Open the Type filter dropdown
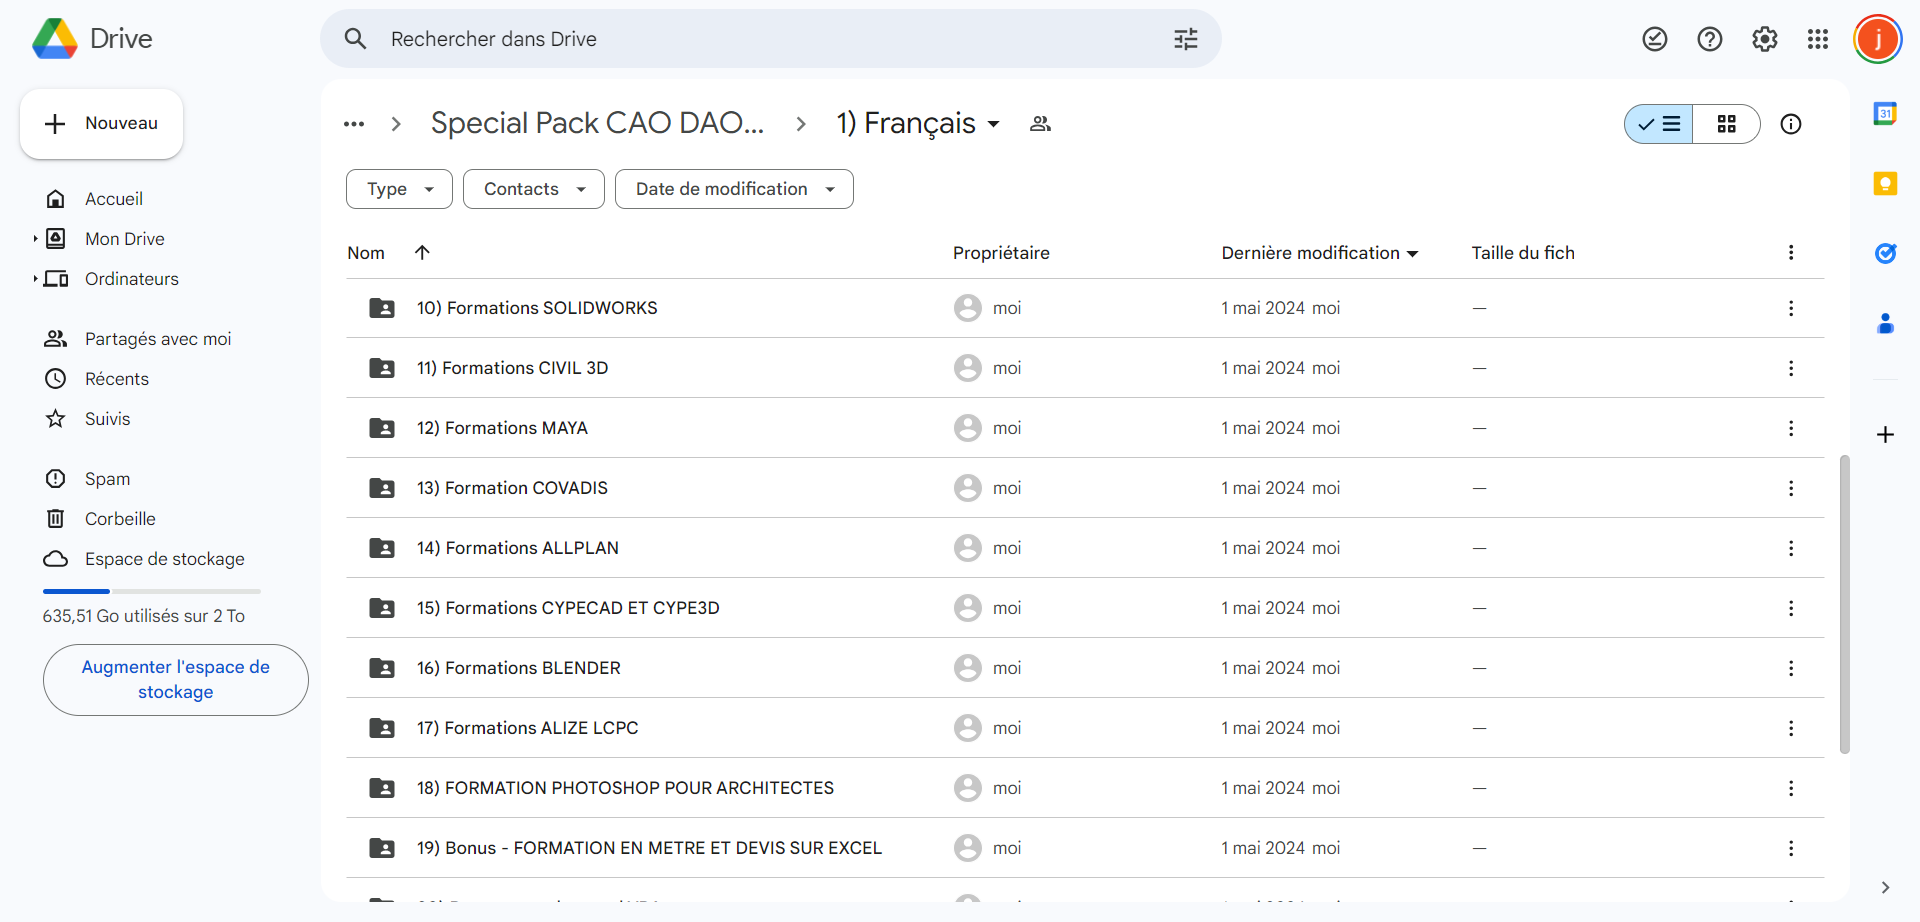1920x922 pixels. click(399, 189)
